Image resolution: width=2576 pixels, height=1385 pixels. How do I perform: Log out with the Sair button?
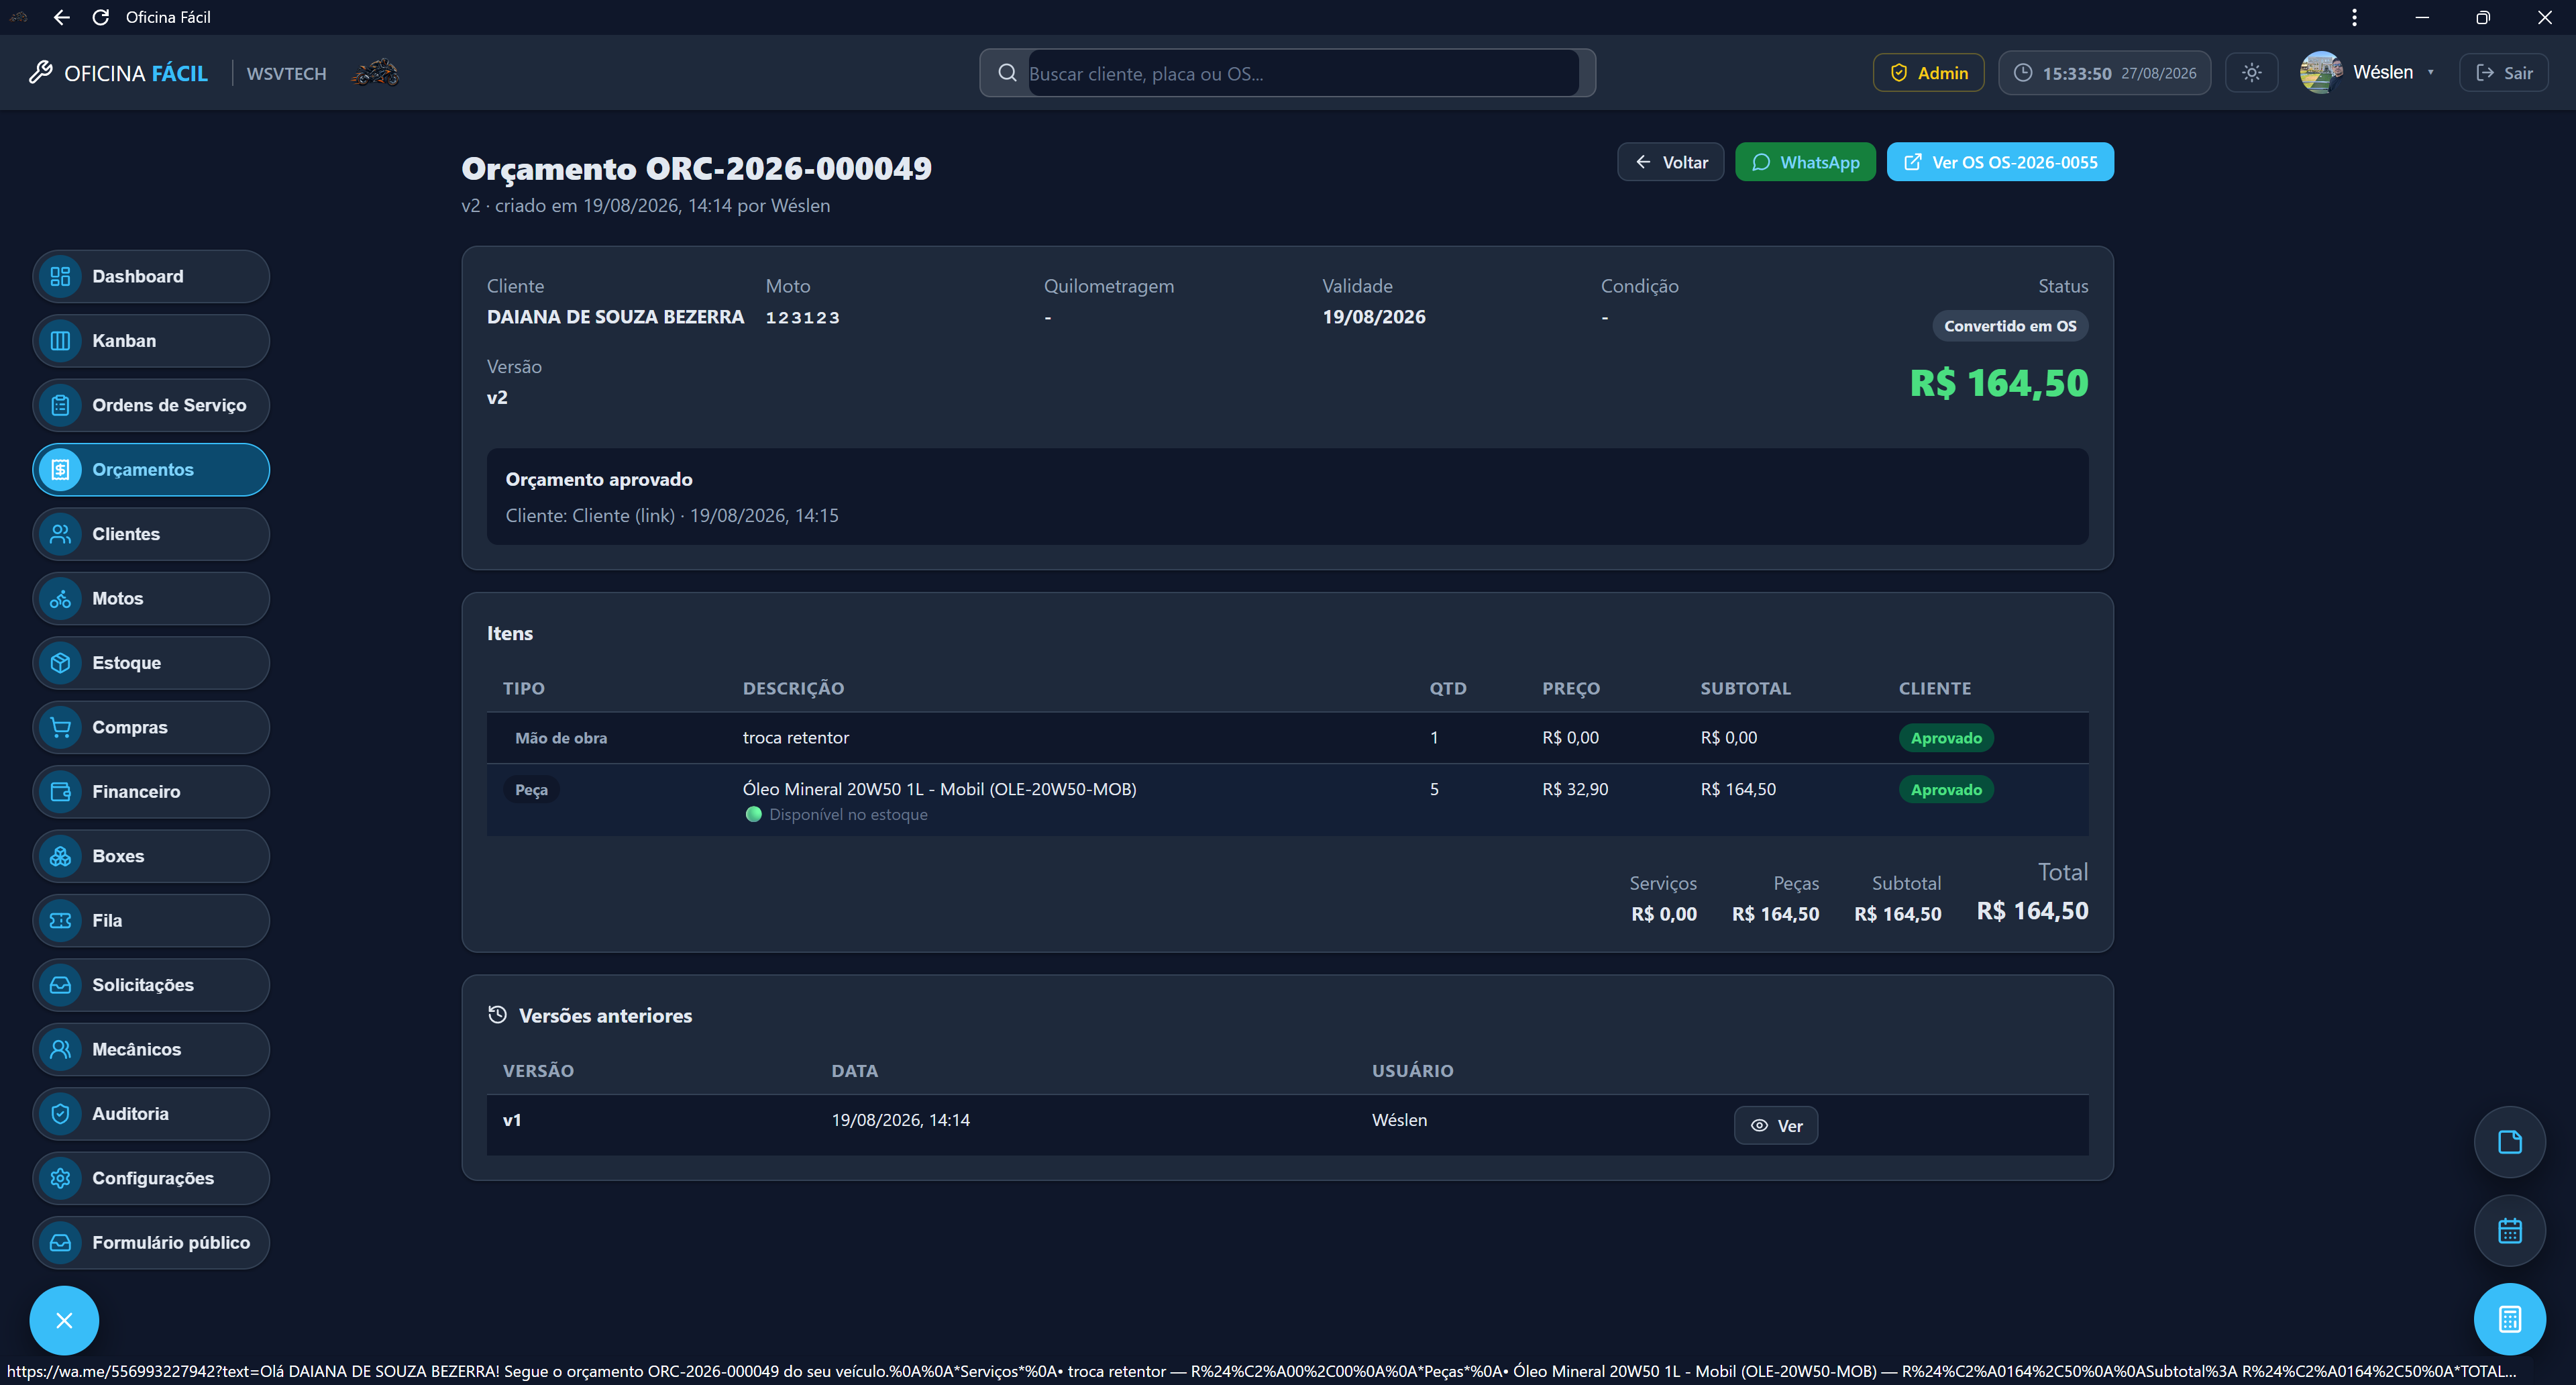tap(2503, 73)
